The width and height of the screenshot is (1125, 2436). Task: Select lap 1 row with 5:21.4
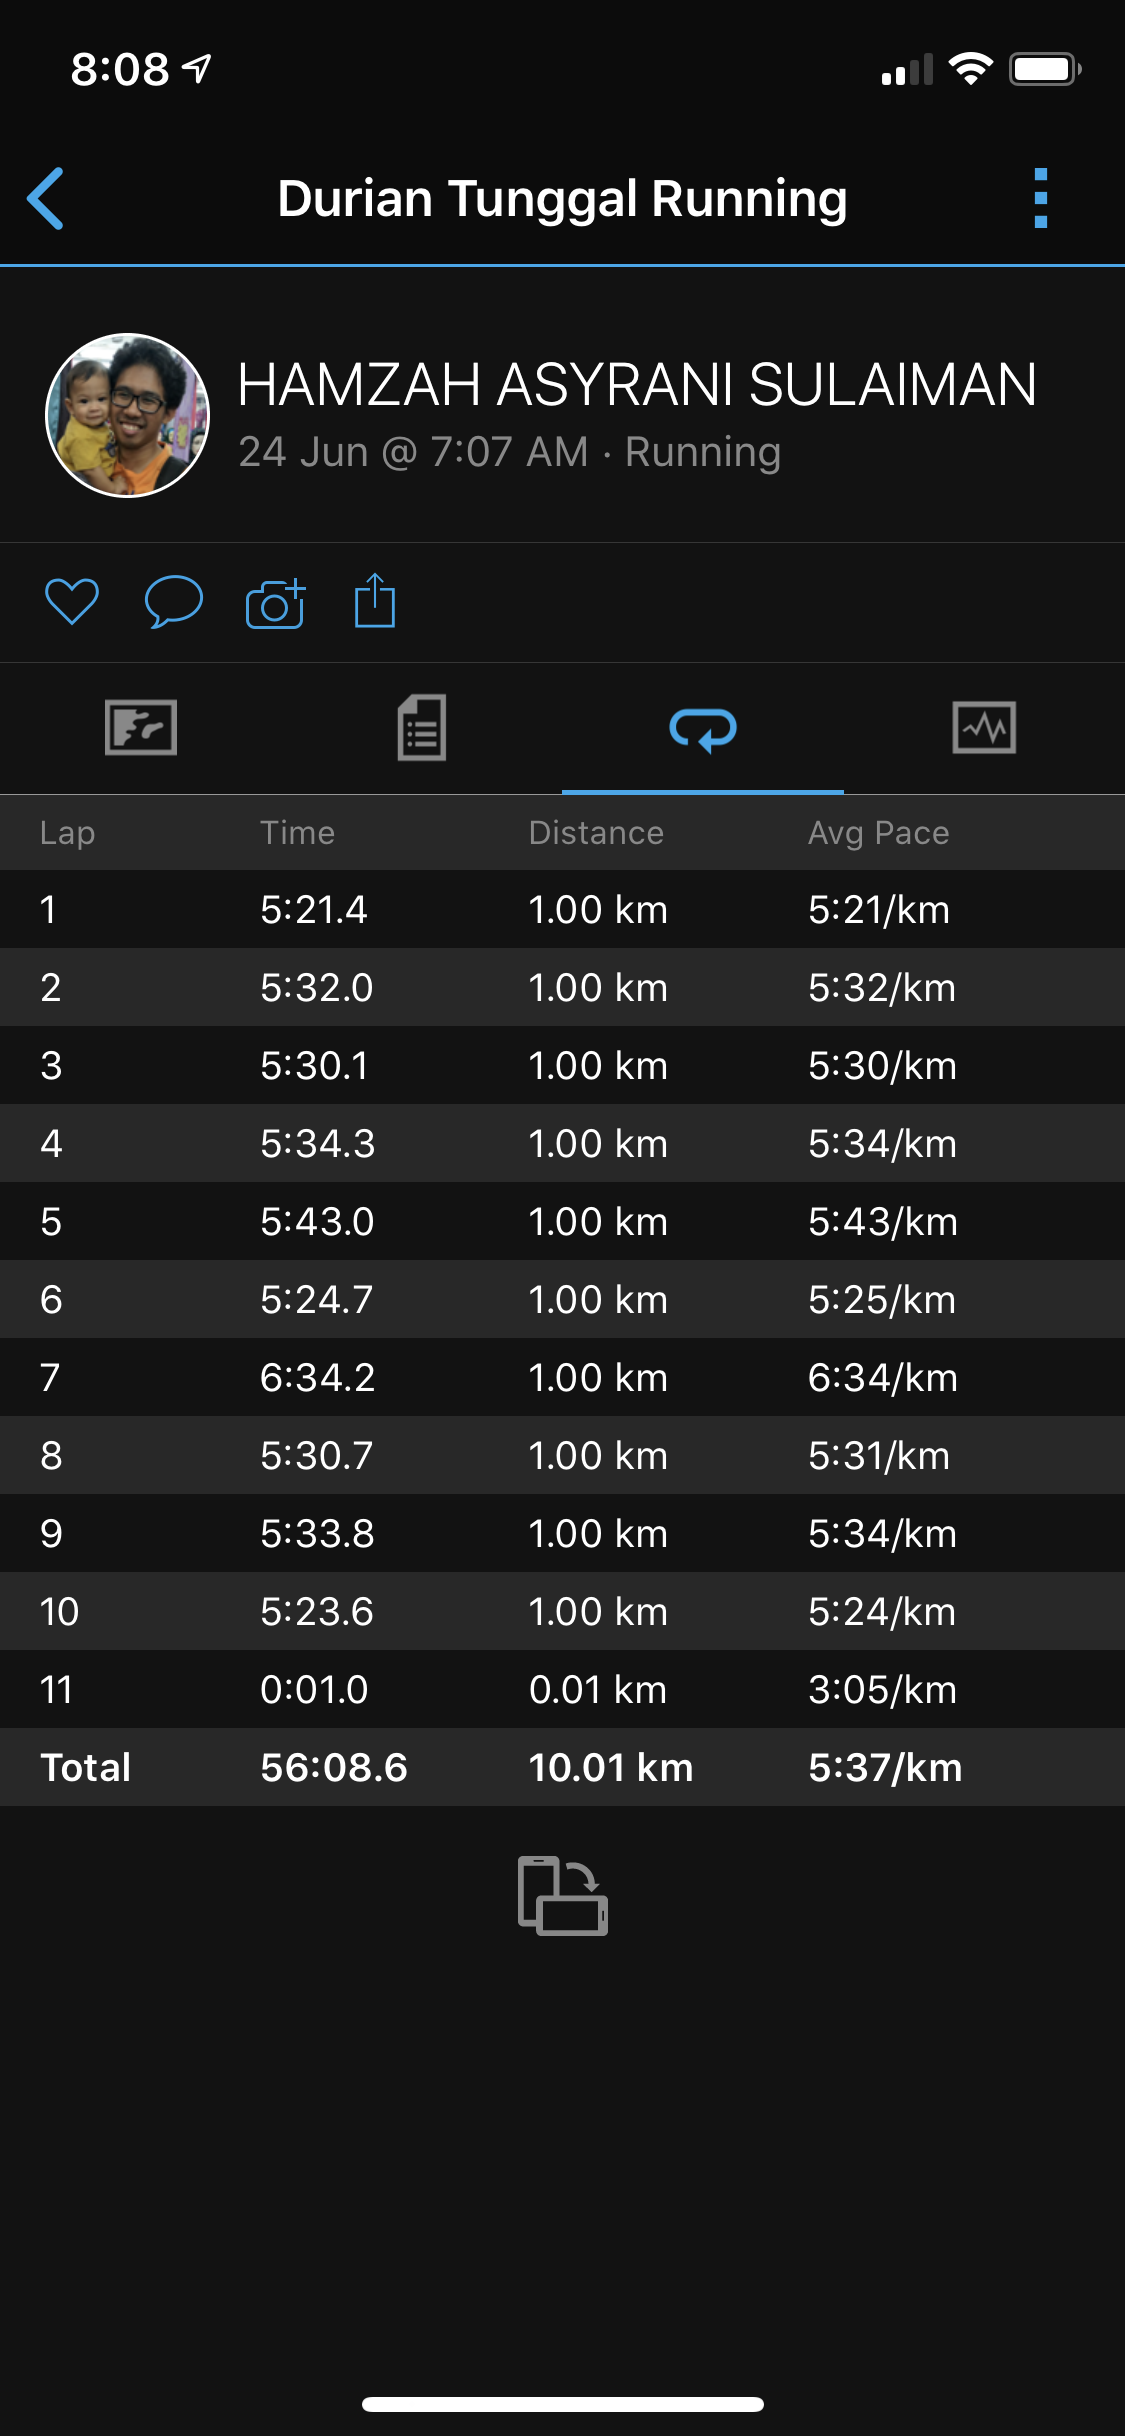tap(562, 909)
